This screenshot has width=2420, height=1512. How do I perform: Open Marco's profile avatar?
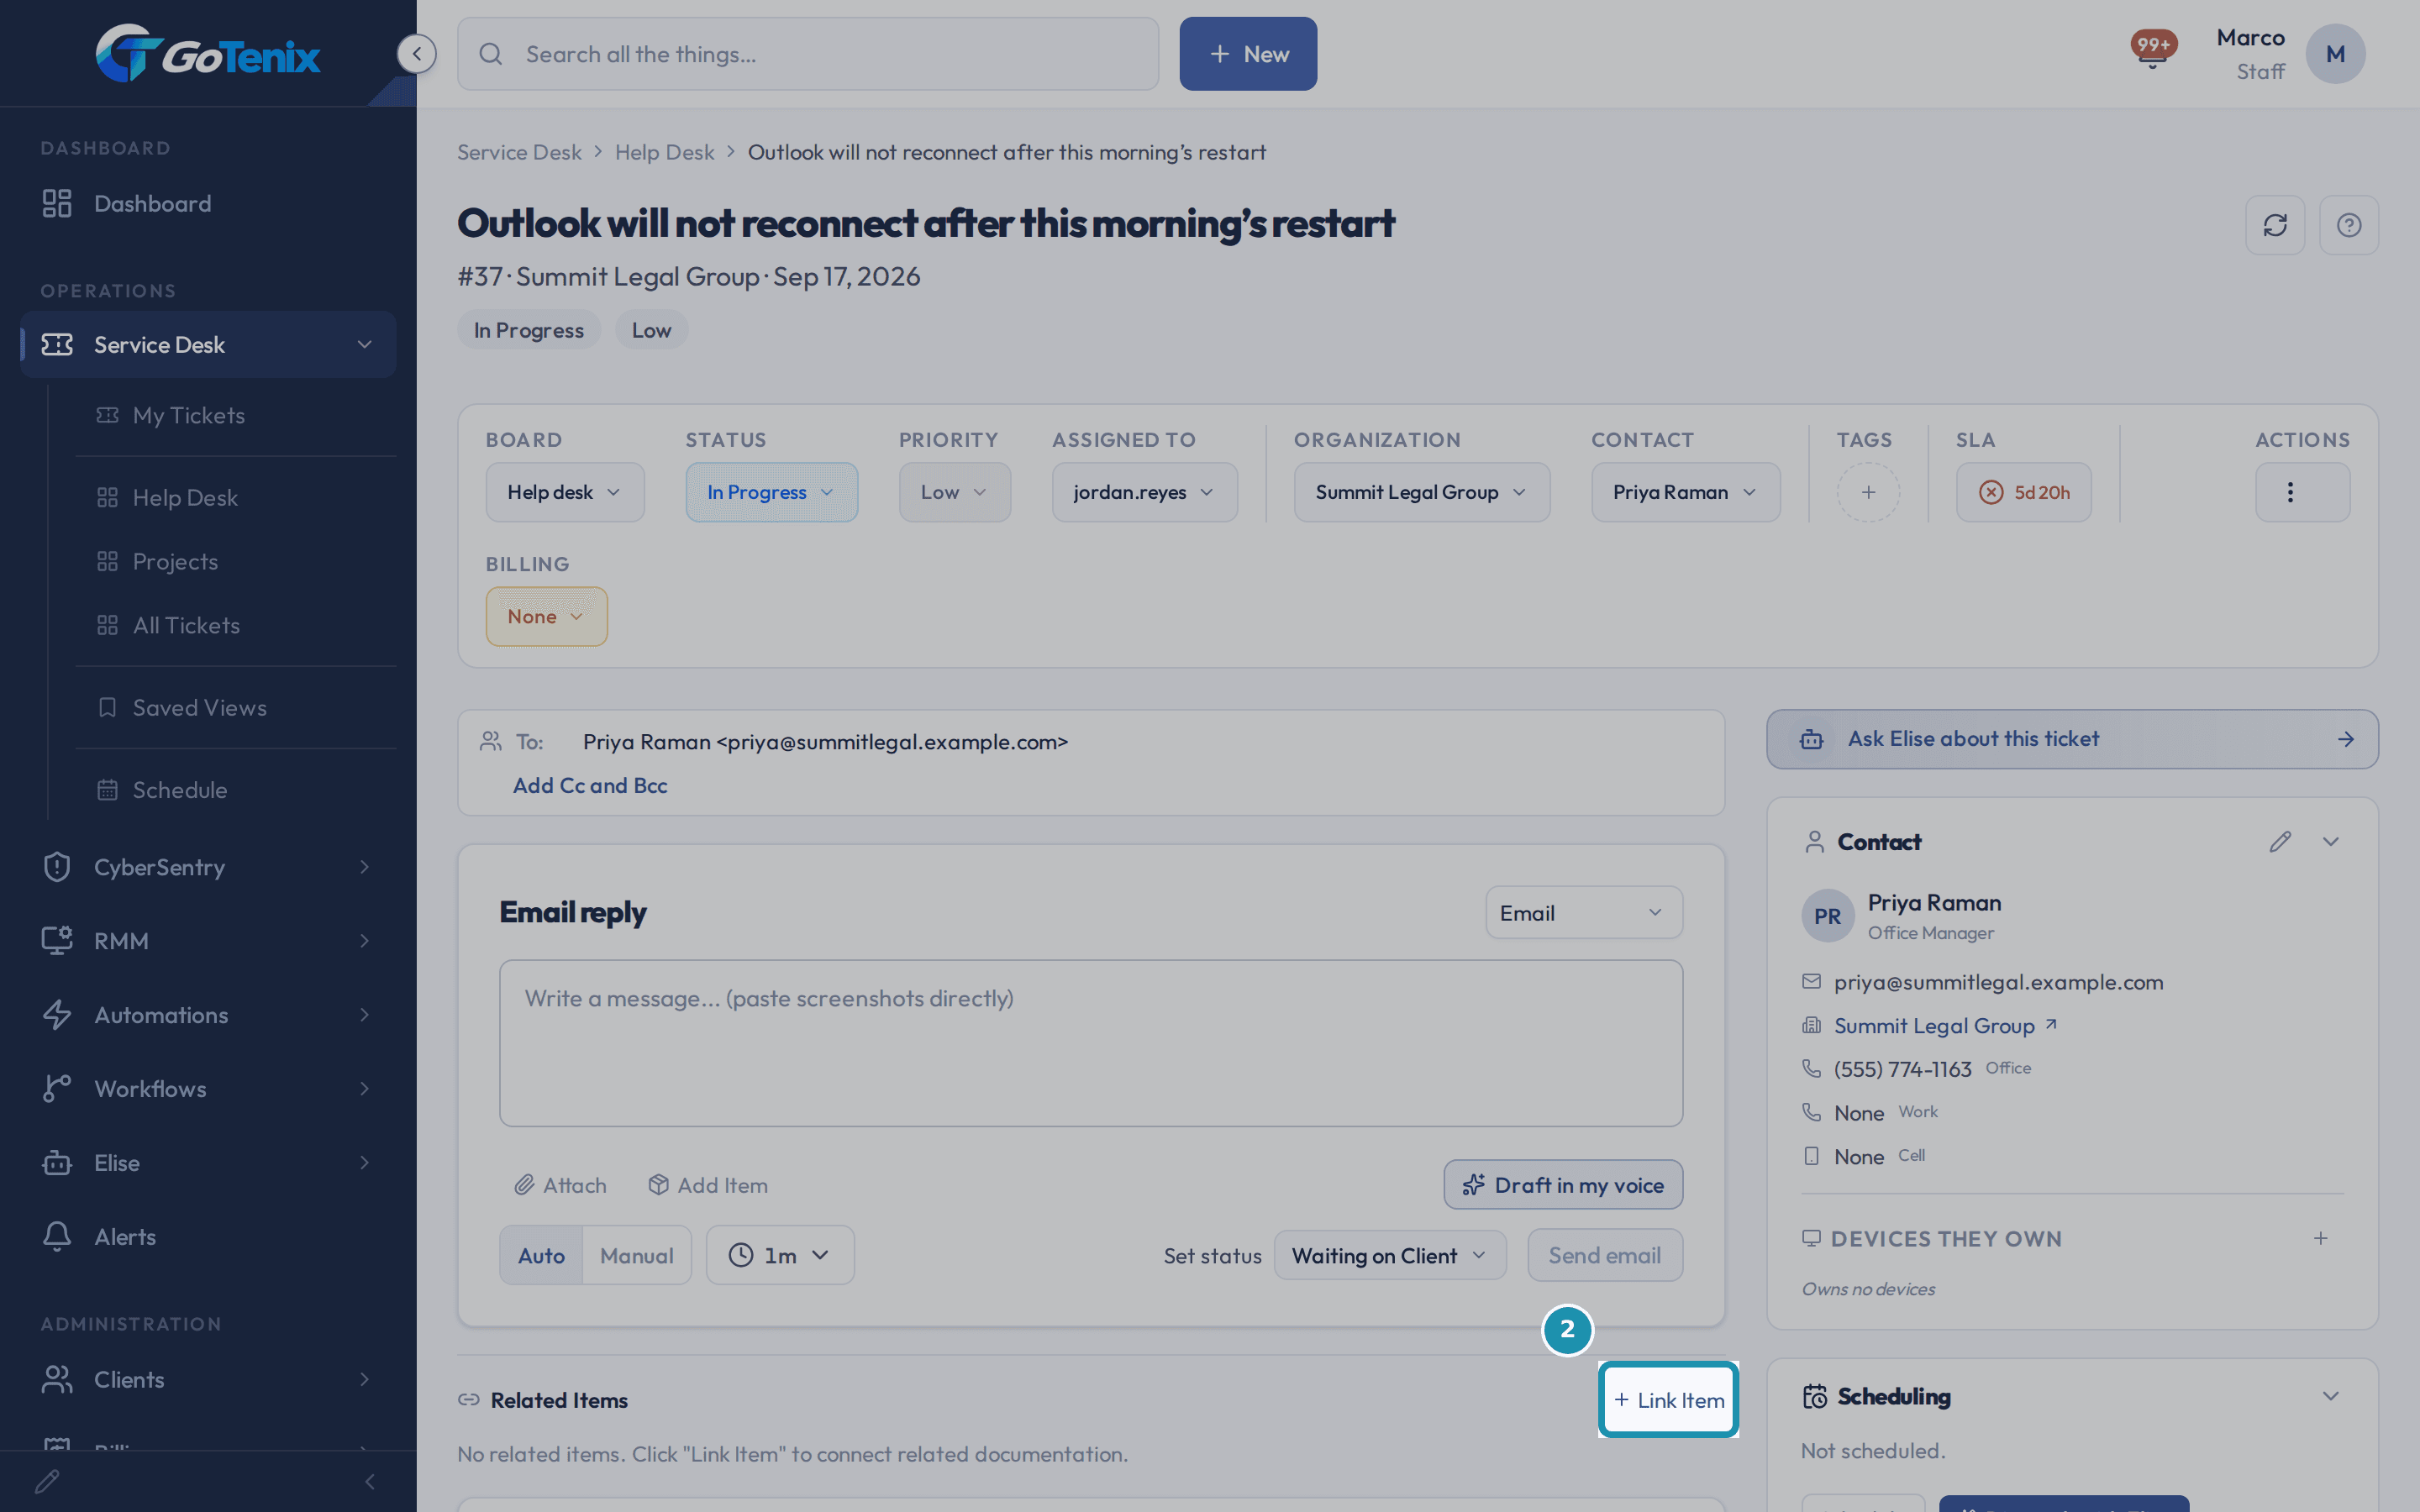pos(2335,54)
